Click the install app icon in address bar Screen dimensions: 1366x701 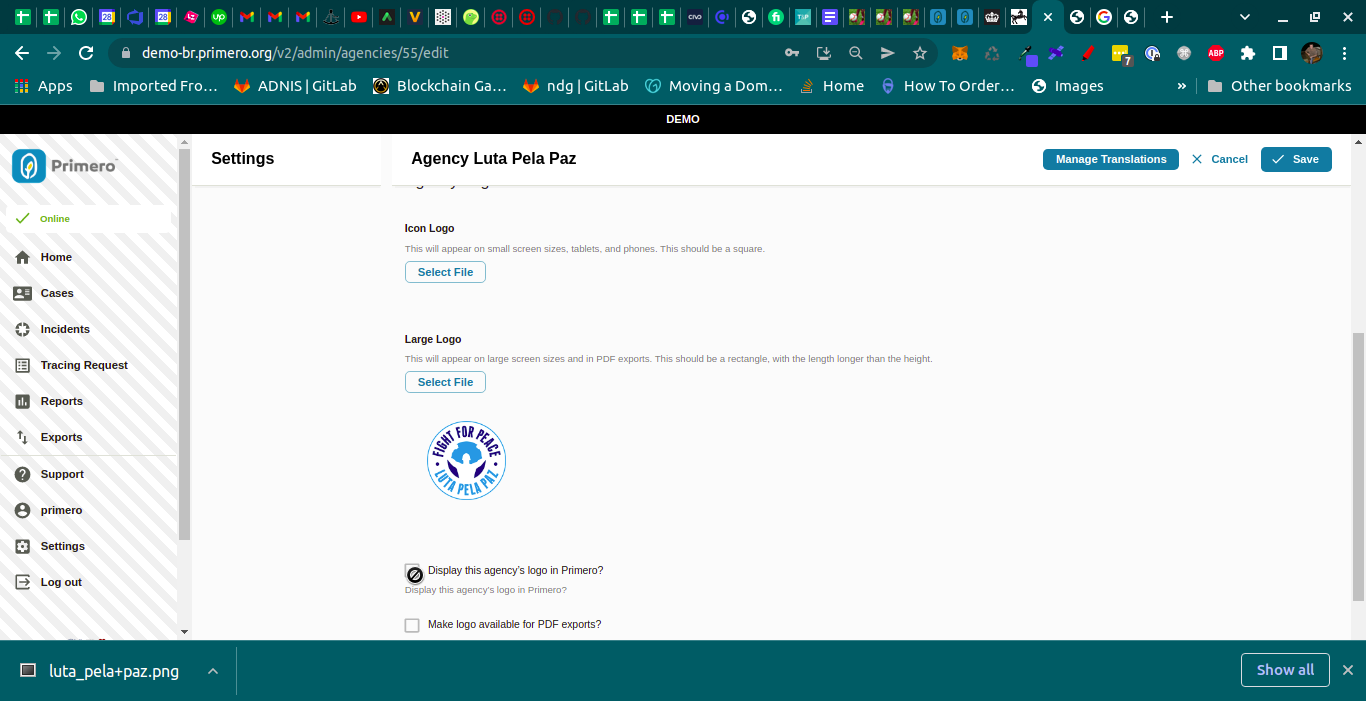(x=824, y=53)
